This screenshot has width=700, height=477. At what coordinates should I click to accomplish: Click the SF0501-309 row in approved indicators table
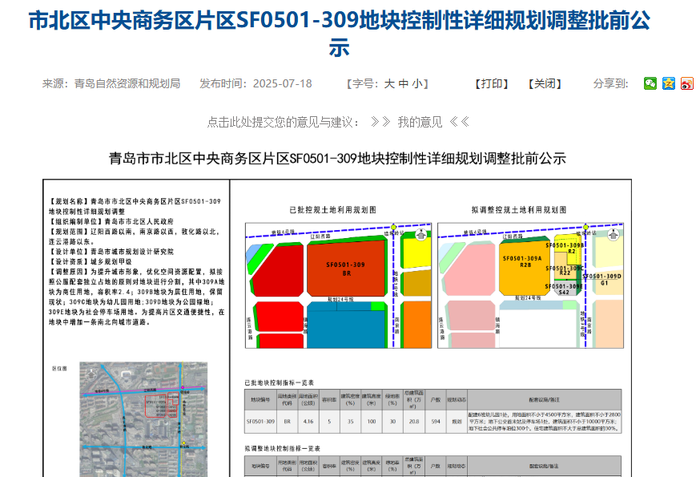pos(433,422)
